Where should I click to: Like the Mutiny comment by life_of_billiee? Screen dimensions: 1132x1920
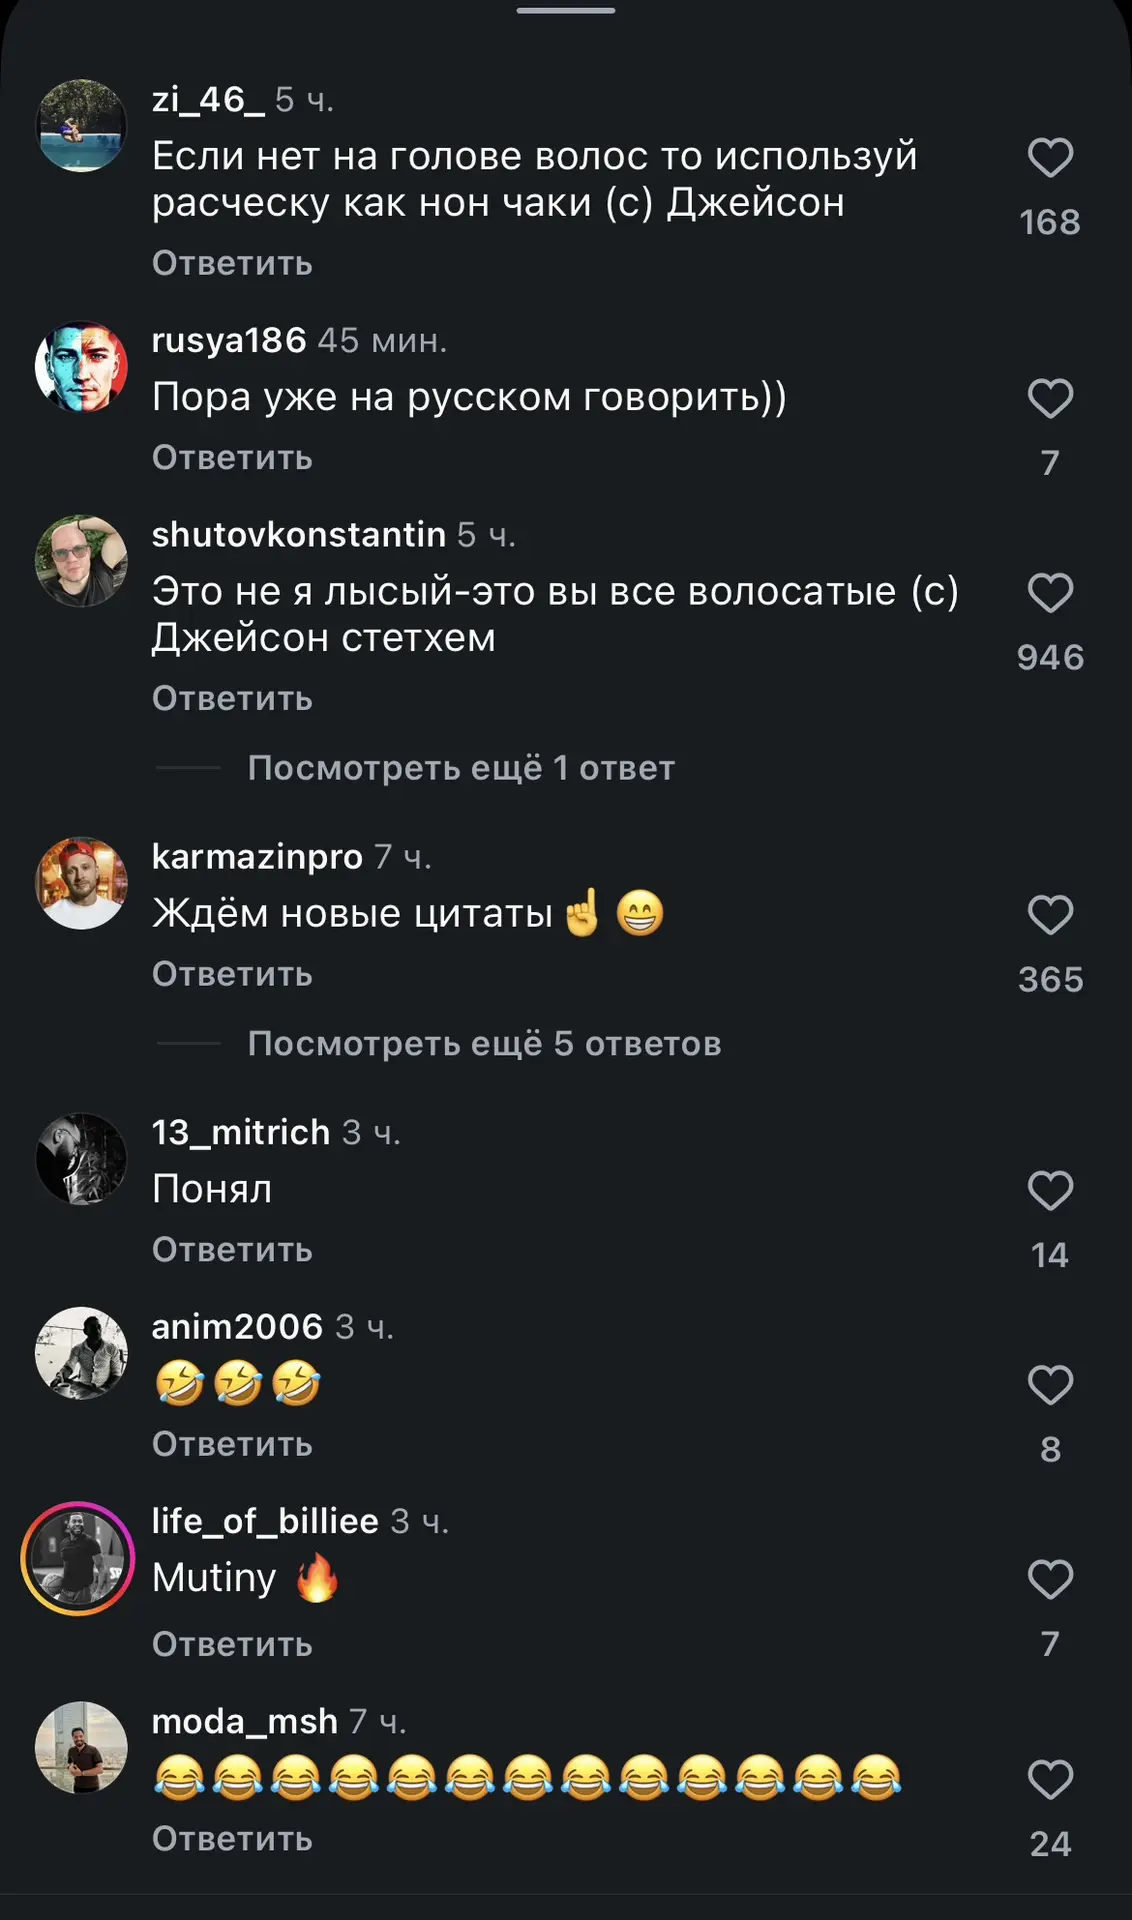pyautogui.click(x=1050, y=1580)
